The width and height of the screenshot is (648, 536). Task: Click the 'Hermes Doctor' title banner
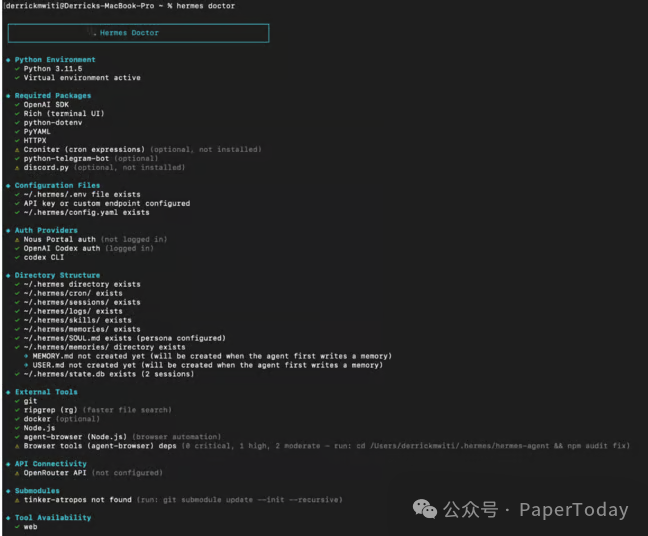pos(138,33)
